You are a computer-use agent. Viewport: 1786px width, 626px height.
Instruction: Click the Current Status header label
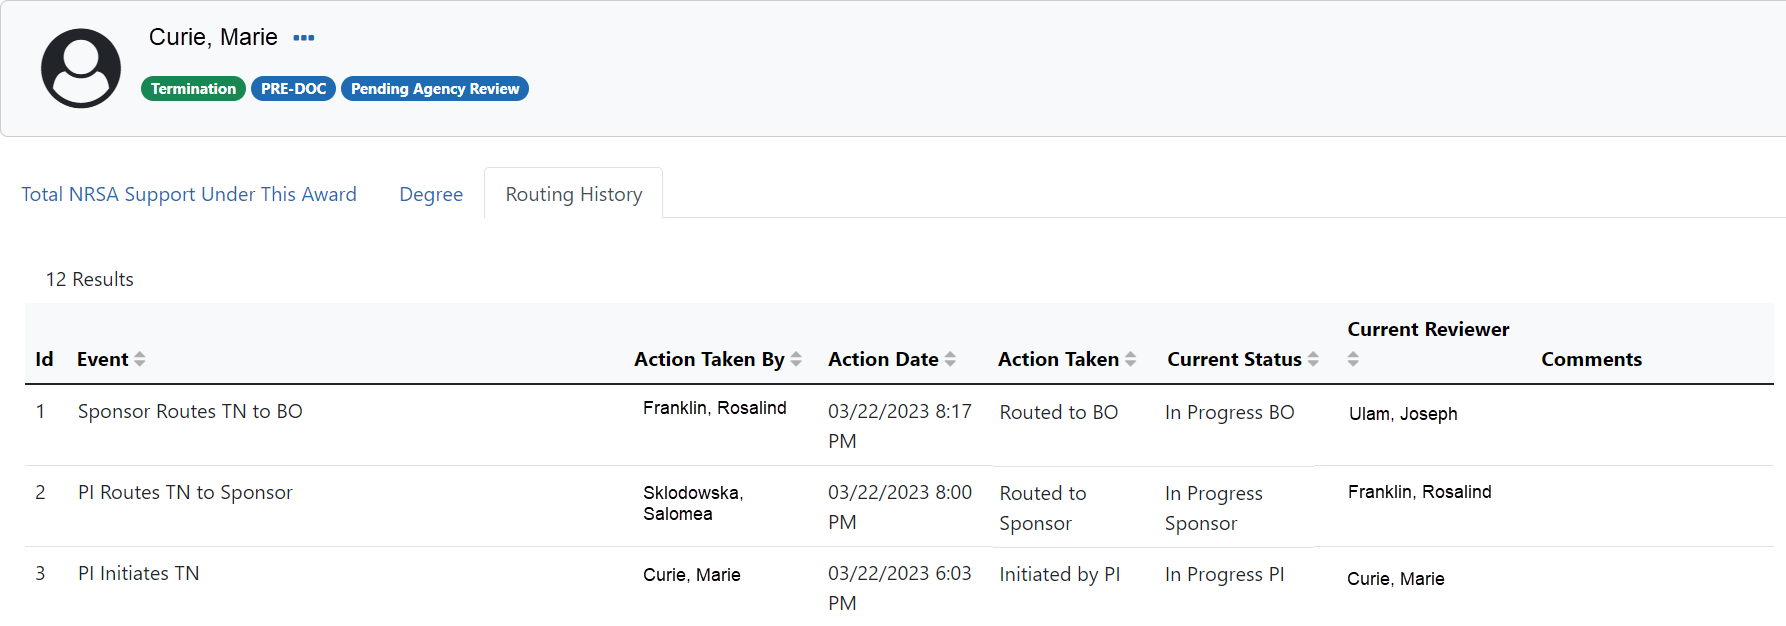1234,359
